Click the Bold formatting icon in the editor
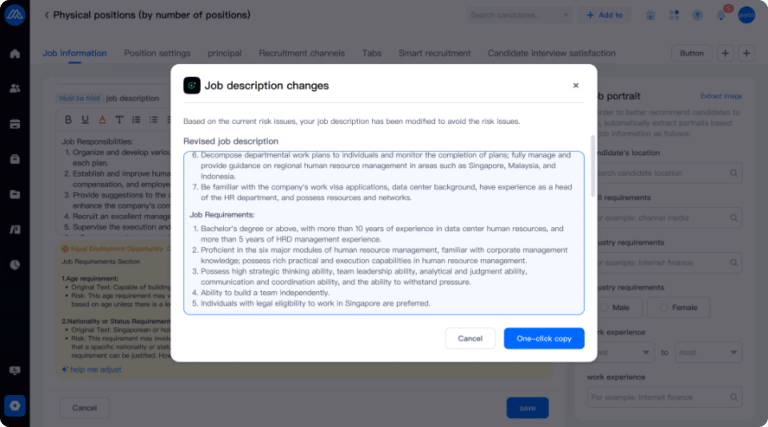The height and width of the screenshot is (427, 768). tap(69, 120)
